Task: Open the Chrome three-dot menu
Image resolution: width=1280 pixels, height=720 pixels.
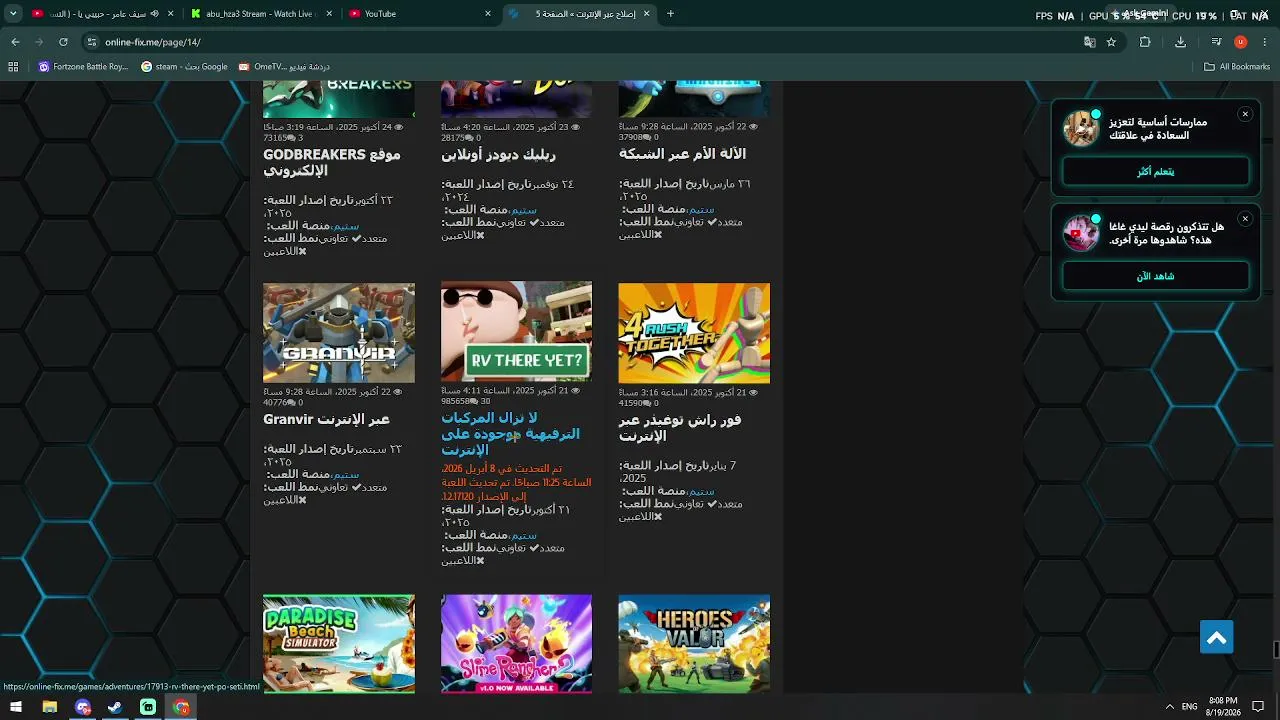Action: [x=1264, y=42]
